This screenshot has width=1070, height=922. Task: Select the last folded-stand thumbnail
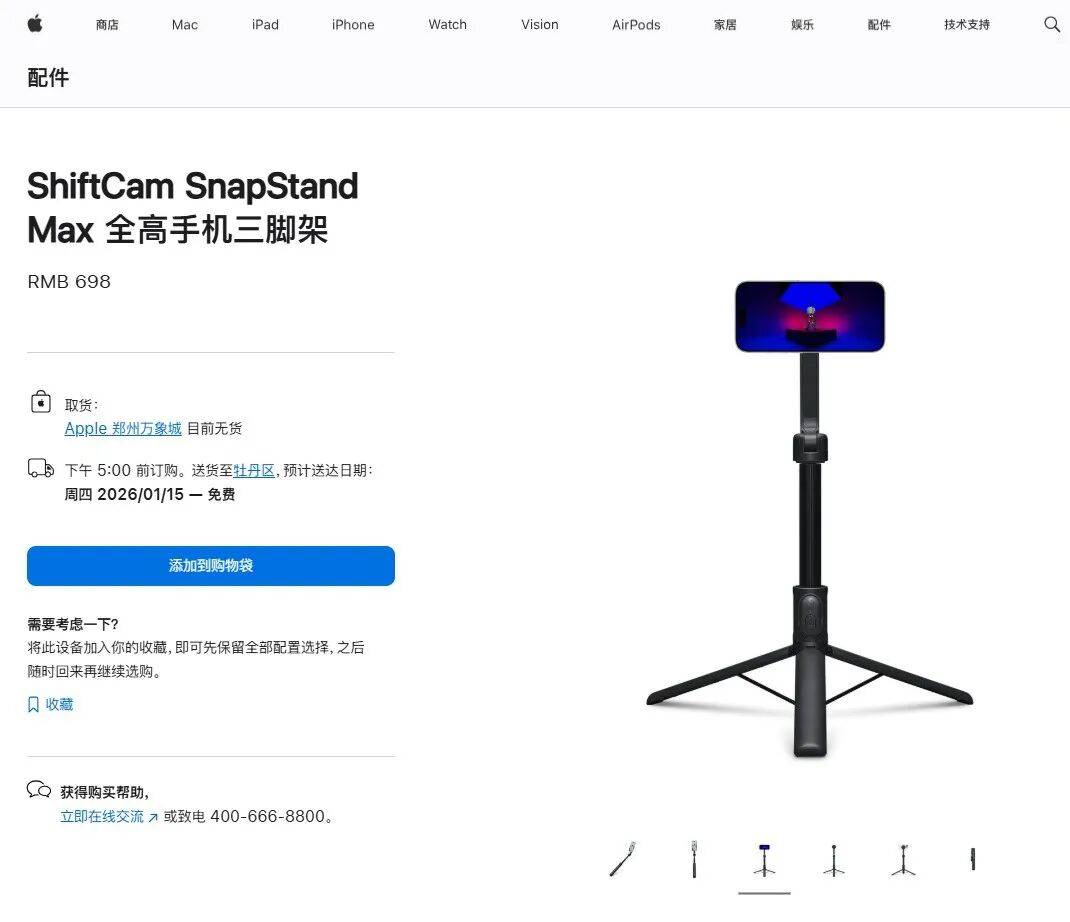[973, 859]
